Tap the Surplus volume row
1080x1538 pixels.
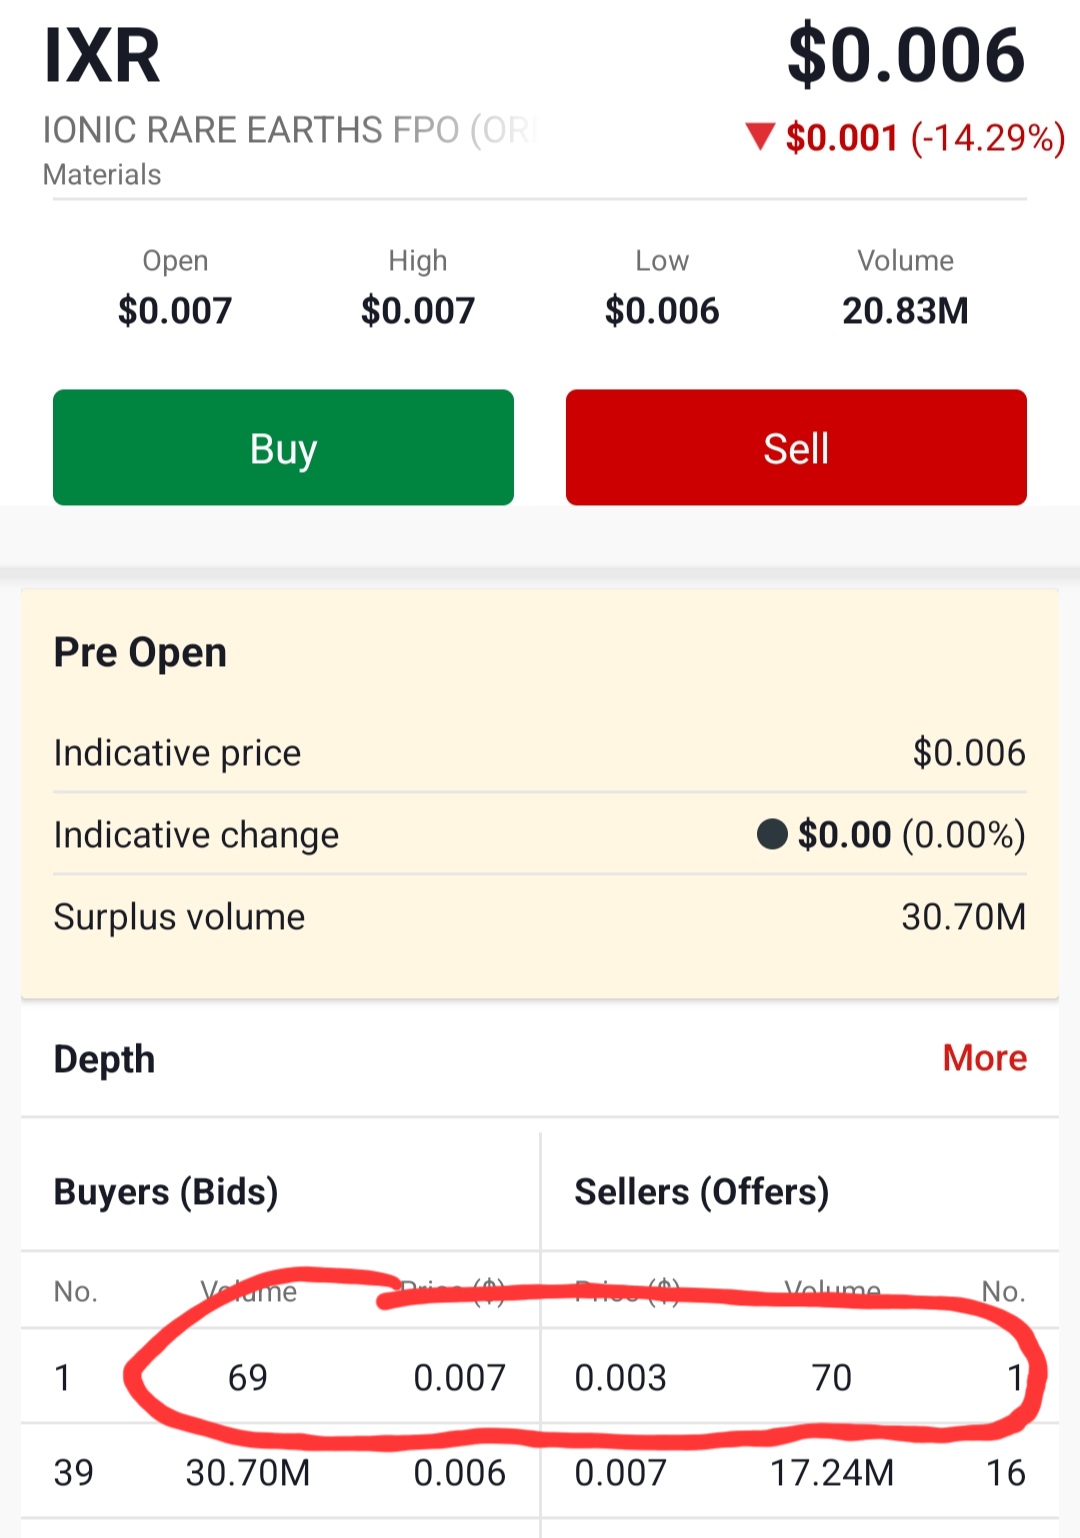coord(540,916)
